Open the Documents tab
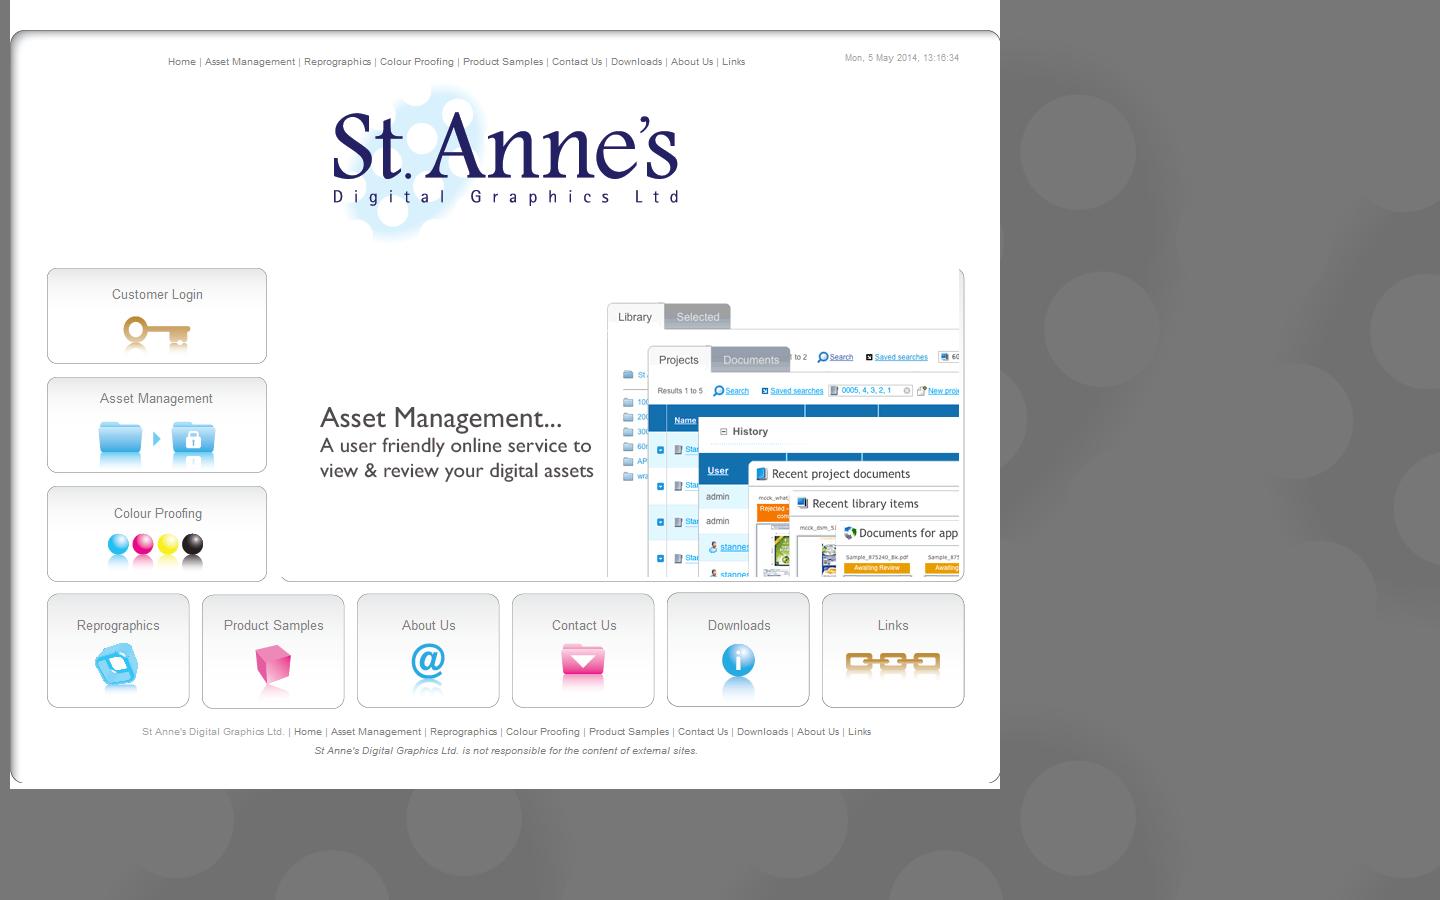This screenshot has height=900, width=1440. (751, 359)
